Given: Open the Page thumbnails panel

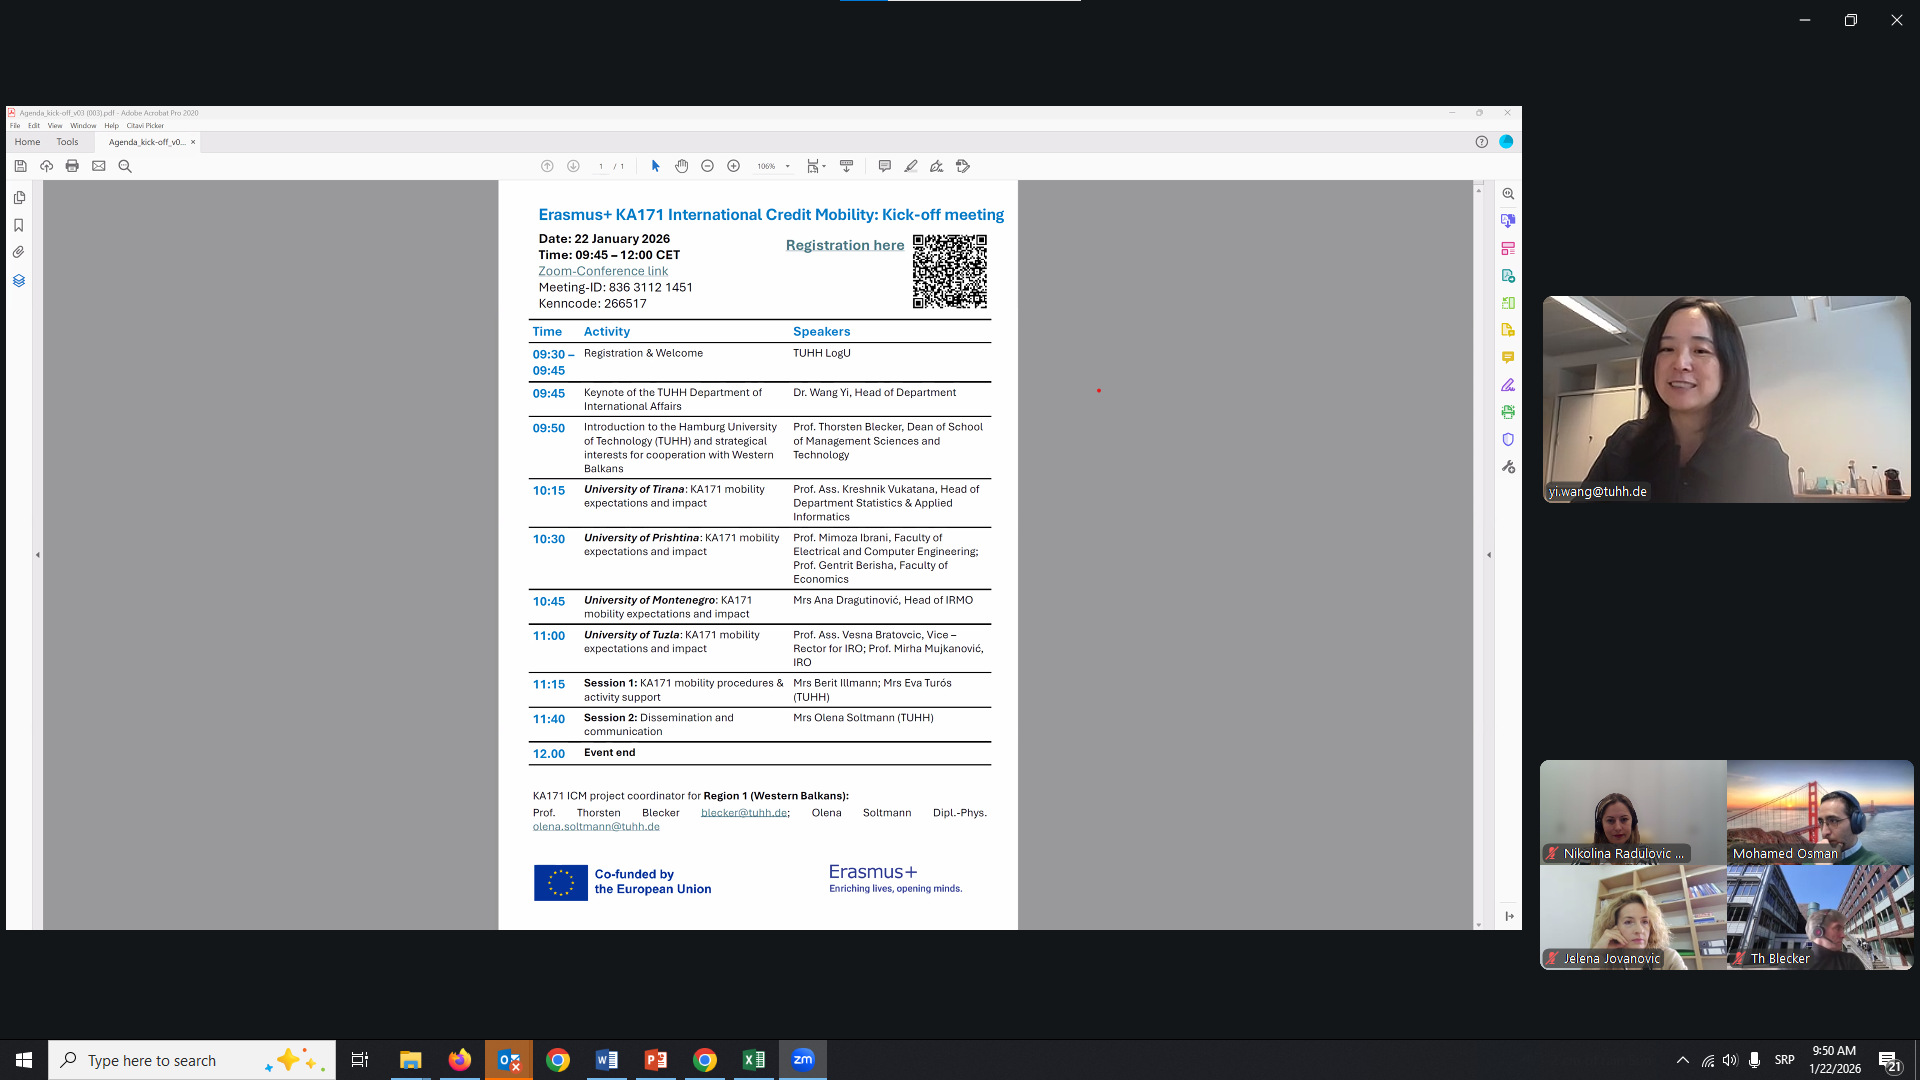Looking at the screenshot, I should tap(19, 198).
